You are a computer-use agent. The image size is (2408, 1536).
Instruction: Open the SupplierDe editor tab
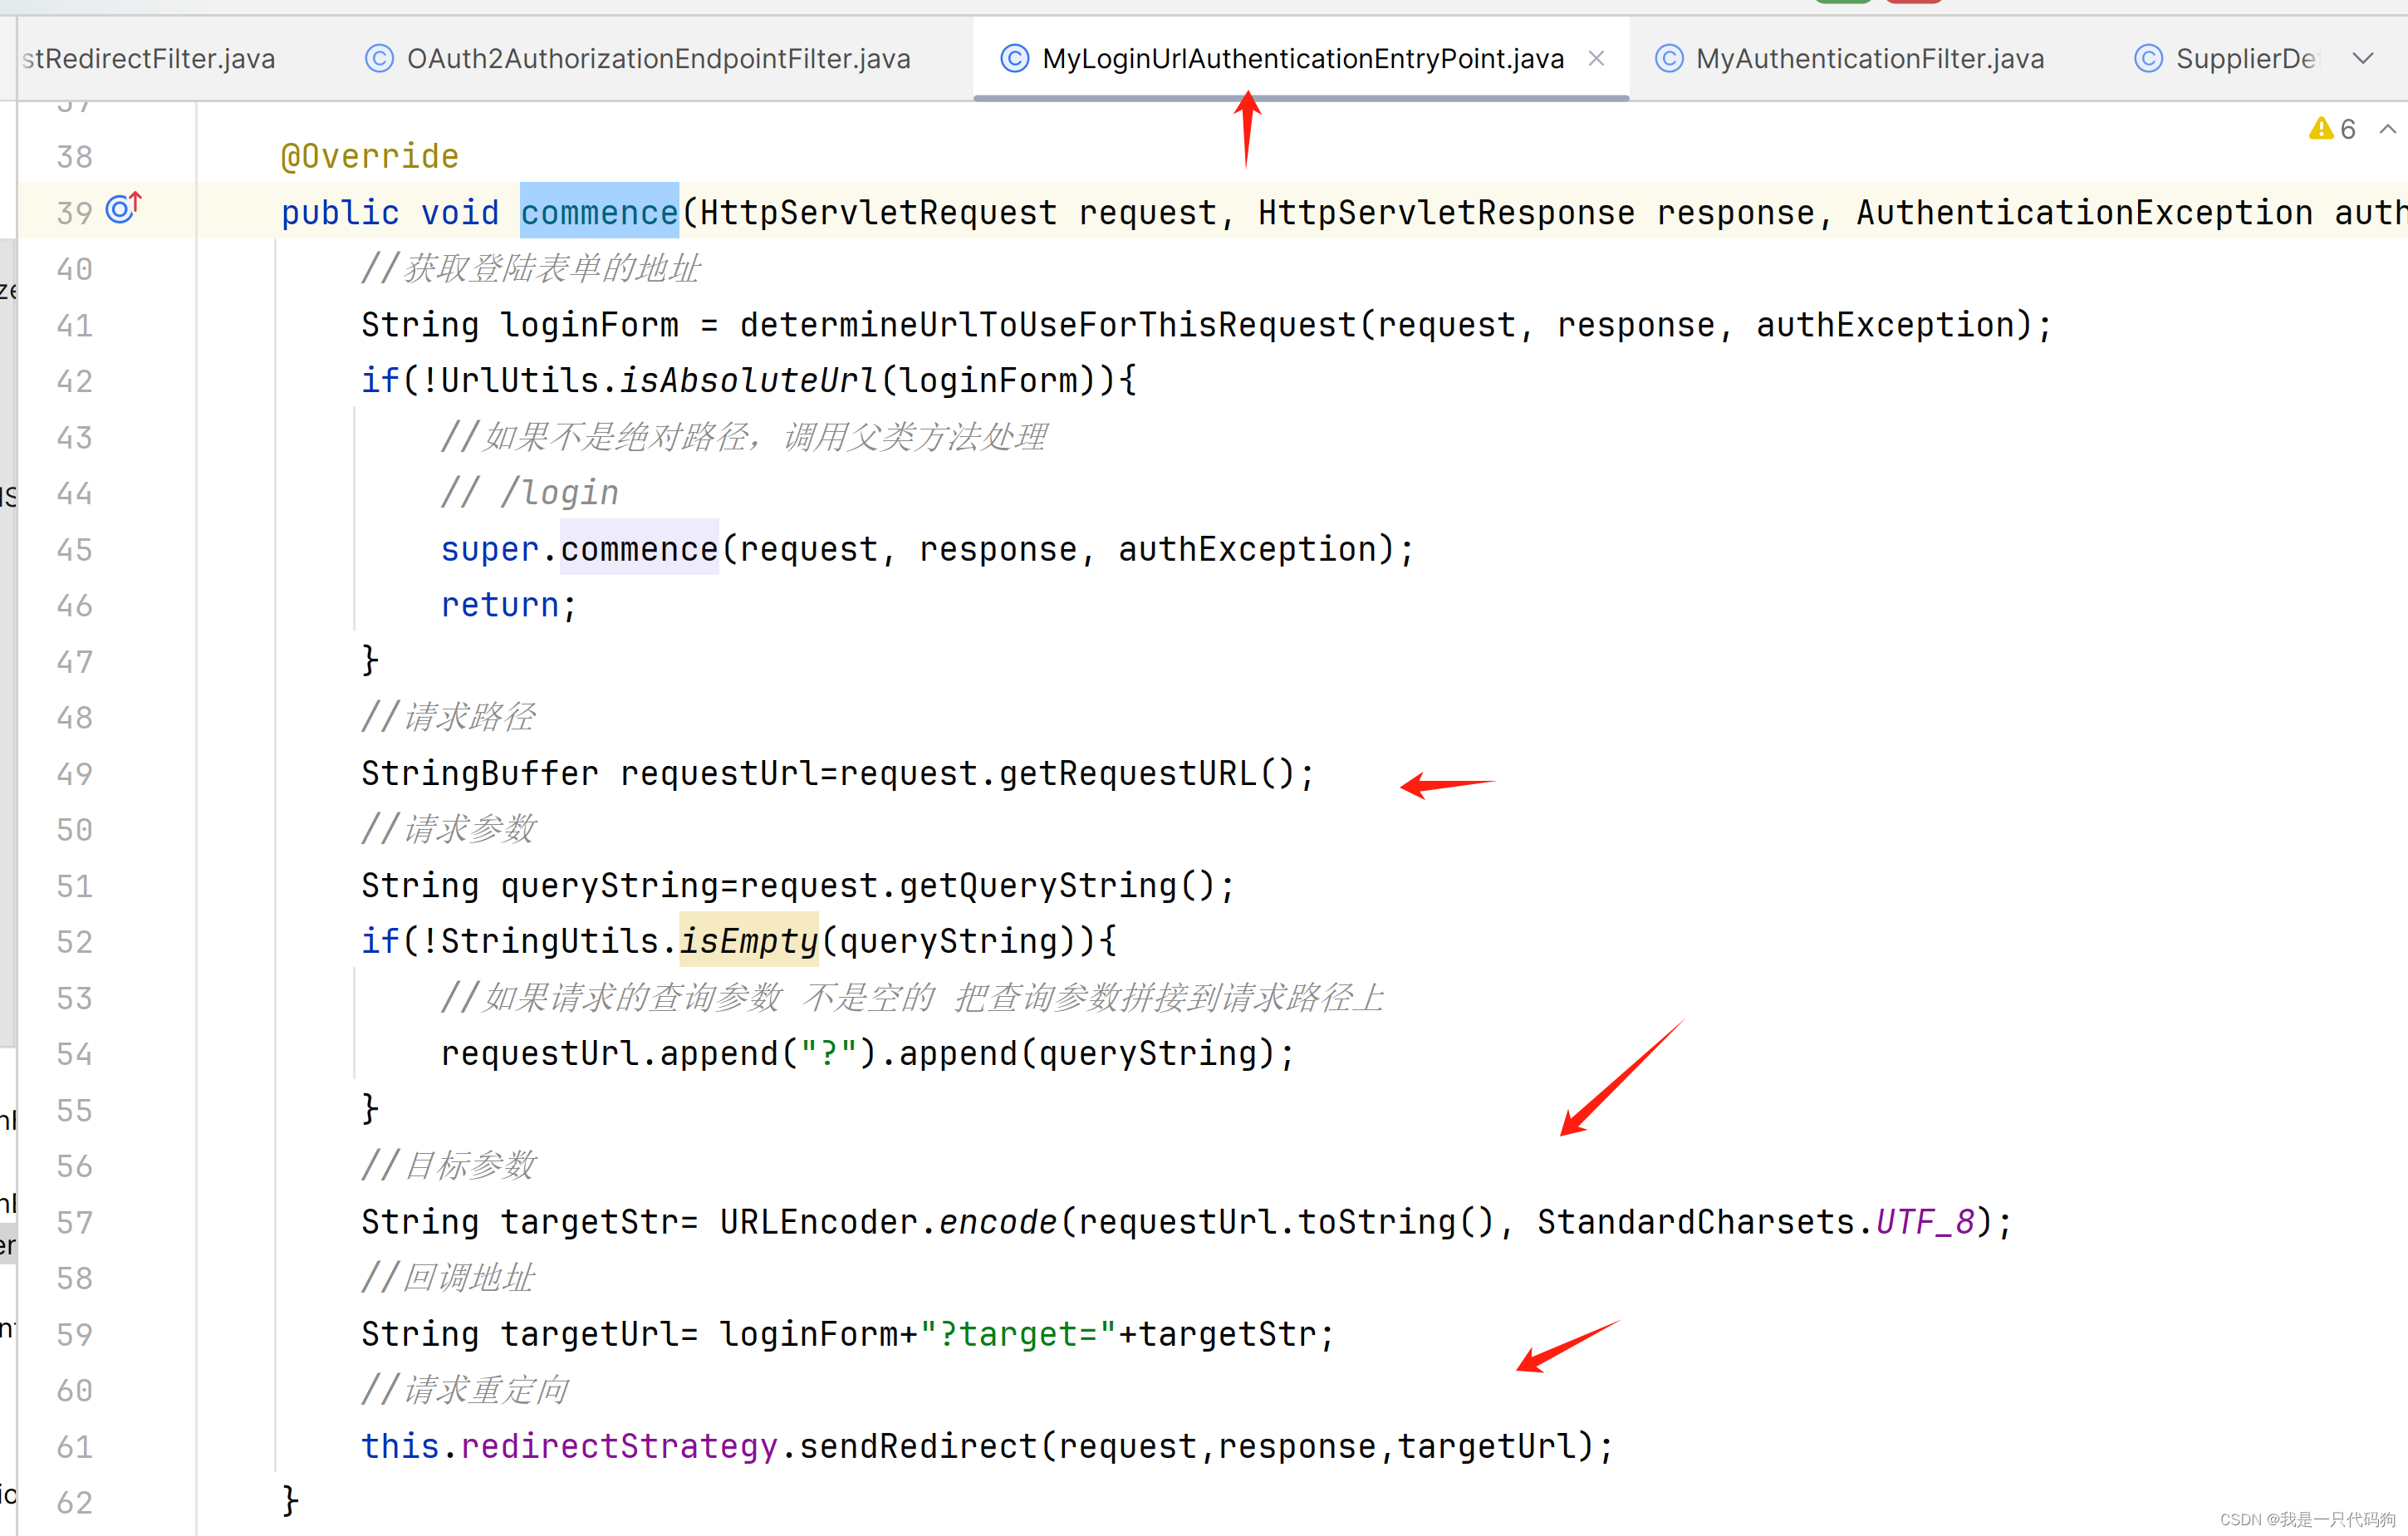click(x=2244, y=59)
